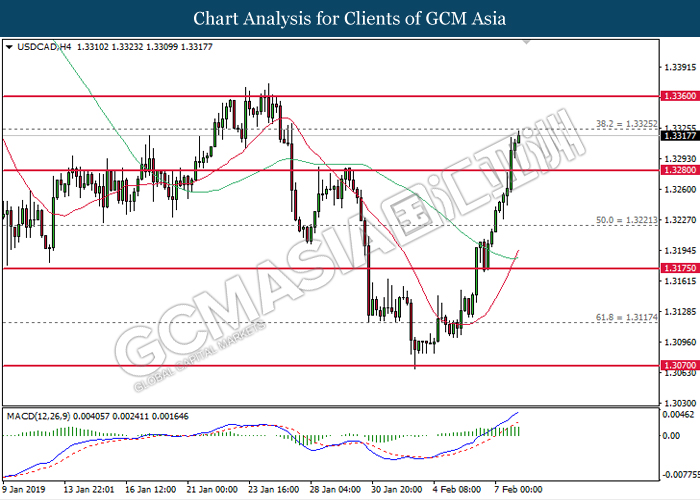Click the current price tag 1.33177
This screenshot has height=500, width=700.
680,136
